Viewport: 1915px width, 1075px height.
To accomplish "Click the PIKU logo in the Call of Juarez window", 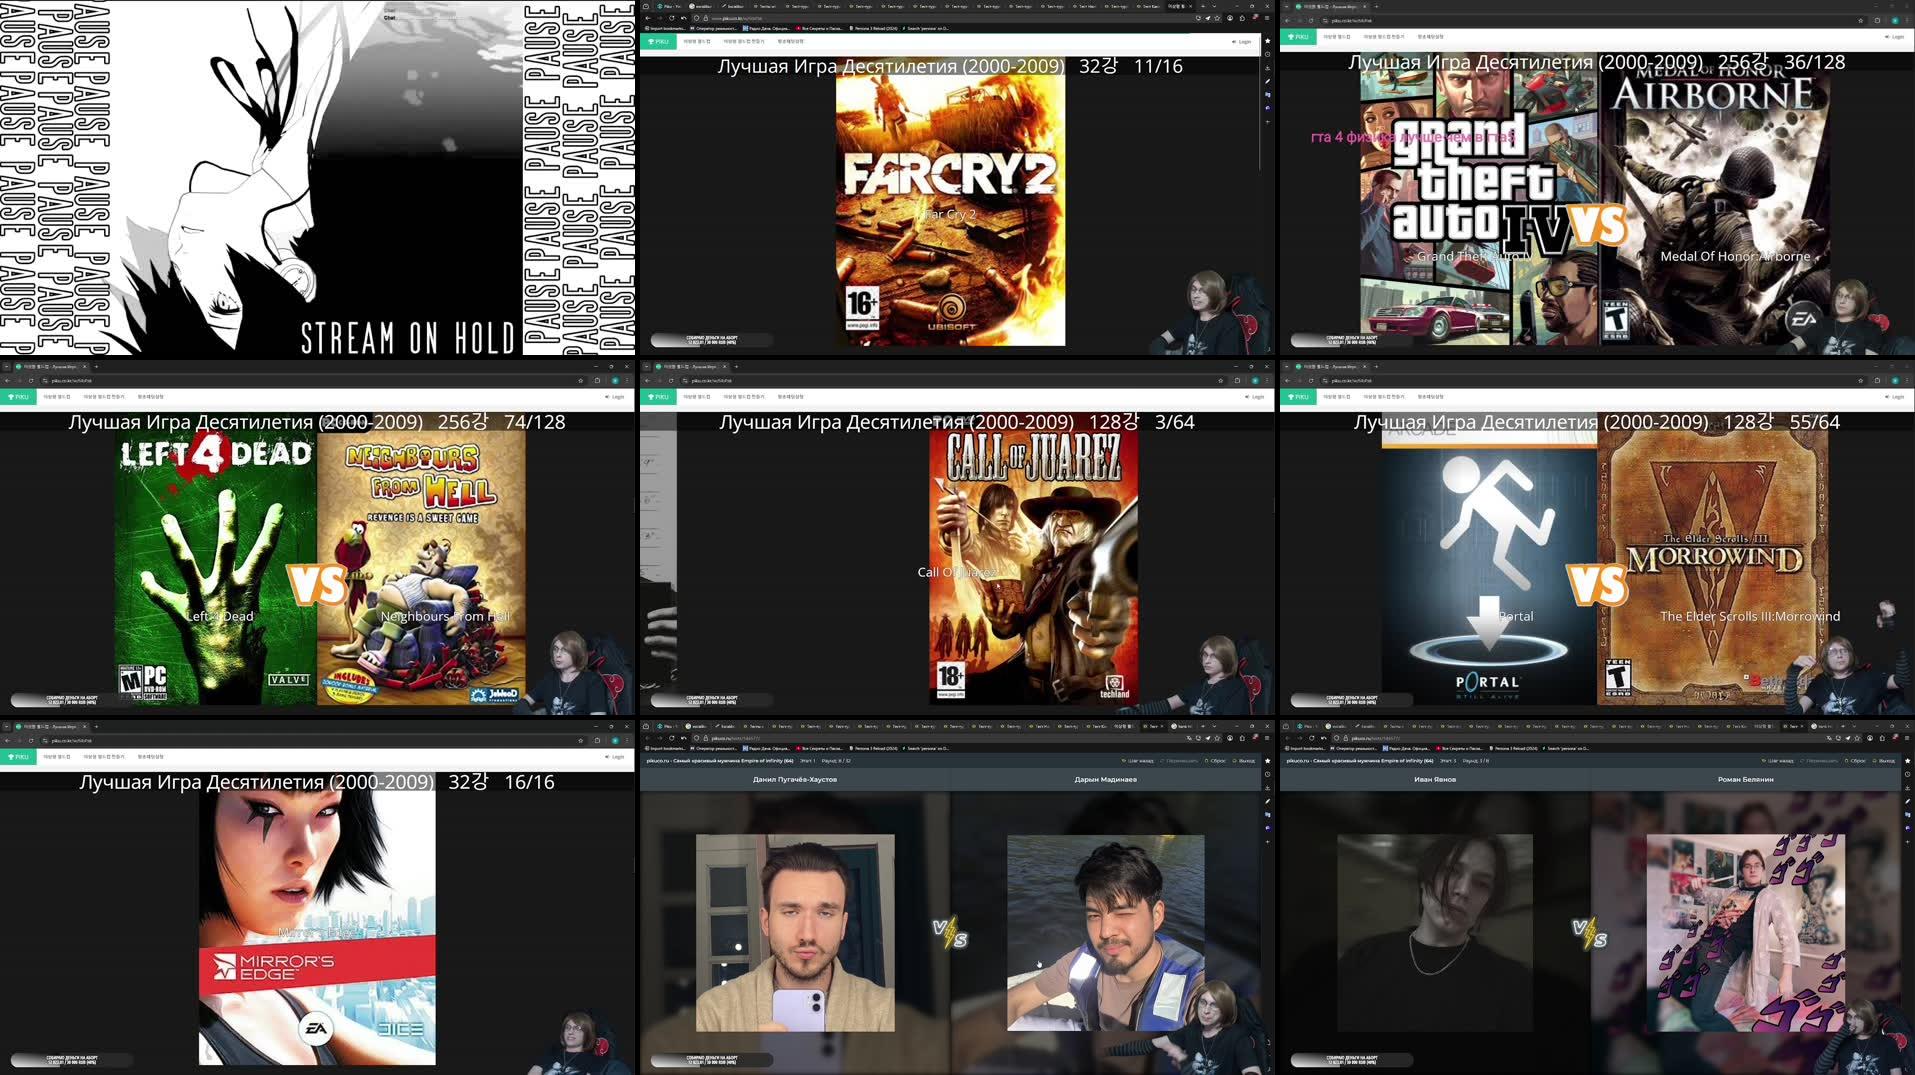I will [658, 397].
